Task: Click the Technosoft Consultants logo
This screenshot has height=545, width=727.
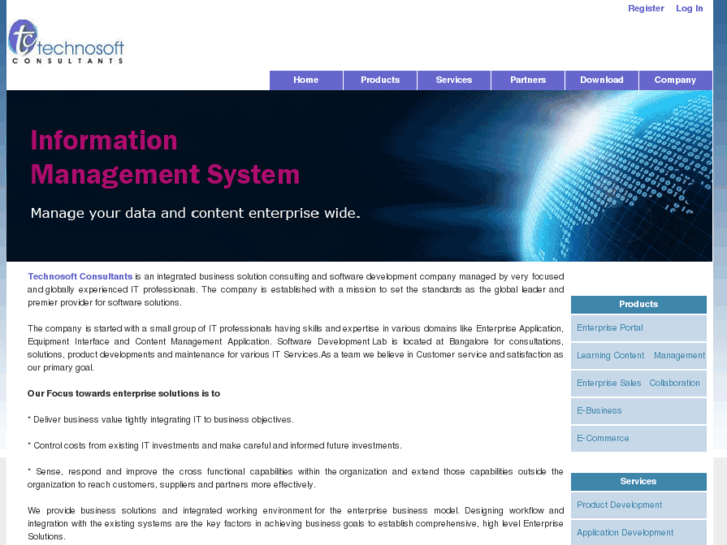Action: [66, 42]
